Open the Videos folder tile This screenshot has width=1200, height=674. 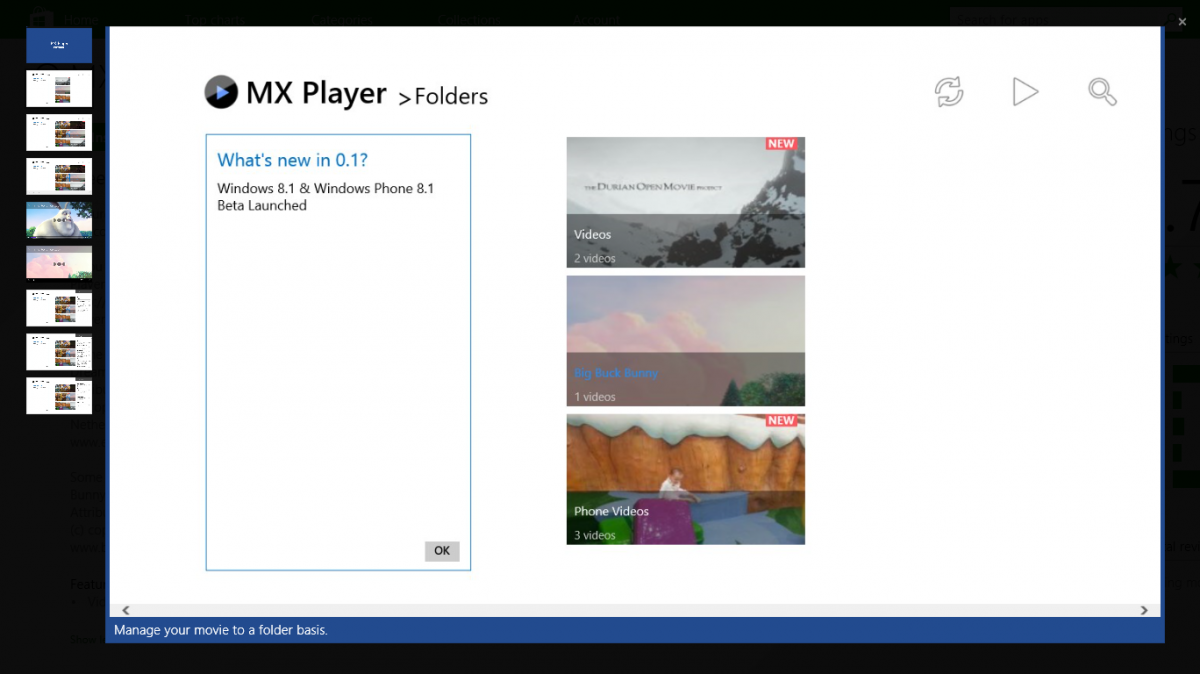point(686,202)
